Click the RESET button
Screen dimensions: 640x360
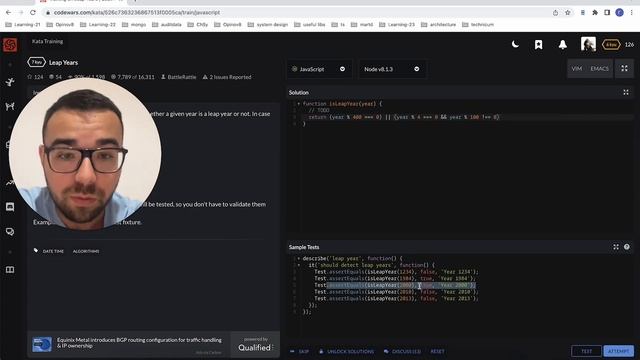click(437, 351)
